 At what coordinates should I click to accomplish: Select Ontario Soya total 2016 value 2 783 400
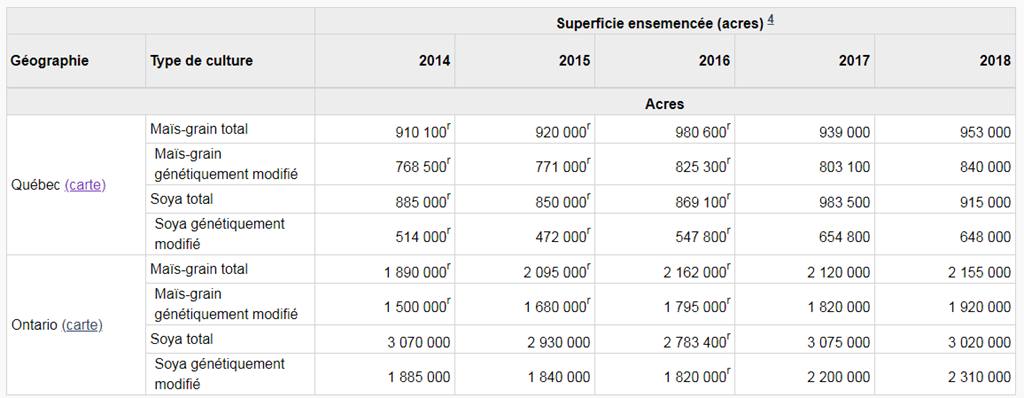click(702, 339)
